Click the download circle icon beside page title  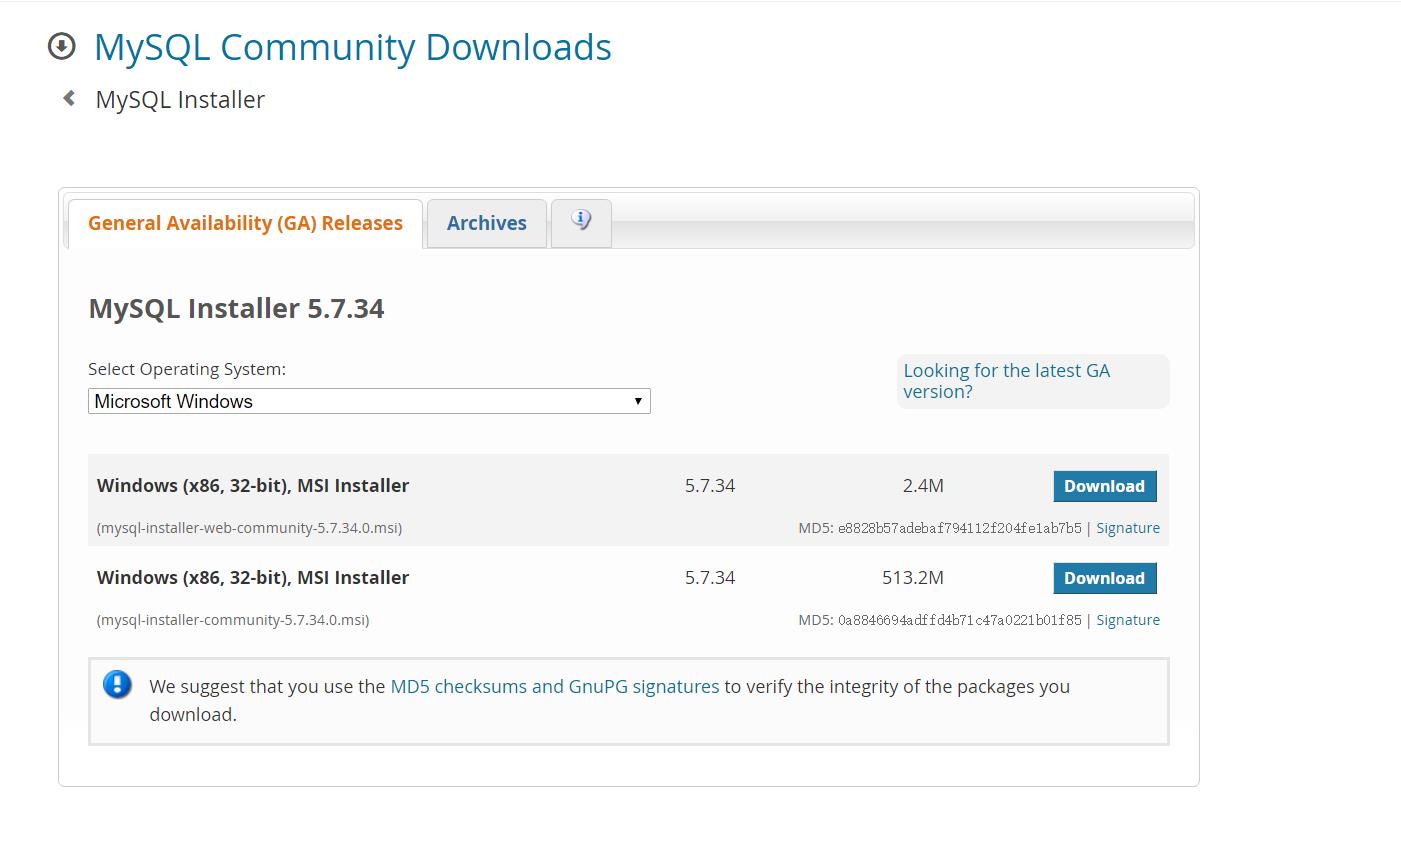point(62,46)
